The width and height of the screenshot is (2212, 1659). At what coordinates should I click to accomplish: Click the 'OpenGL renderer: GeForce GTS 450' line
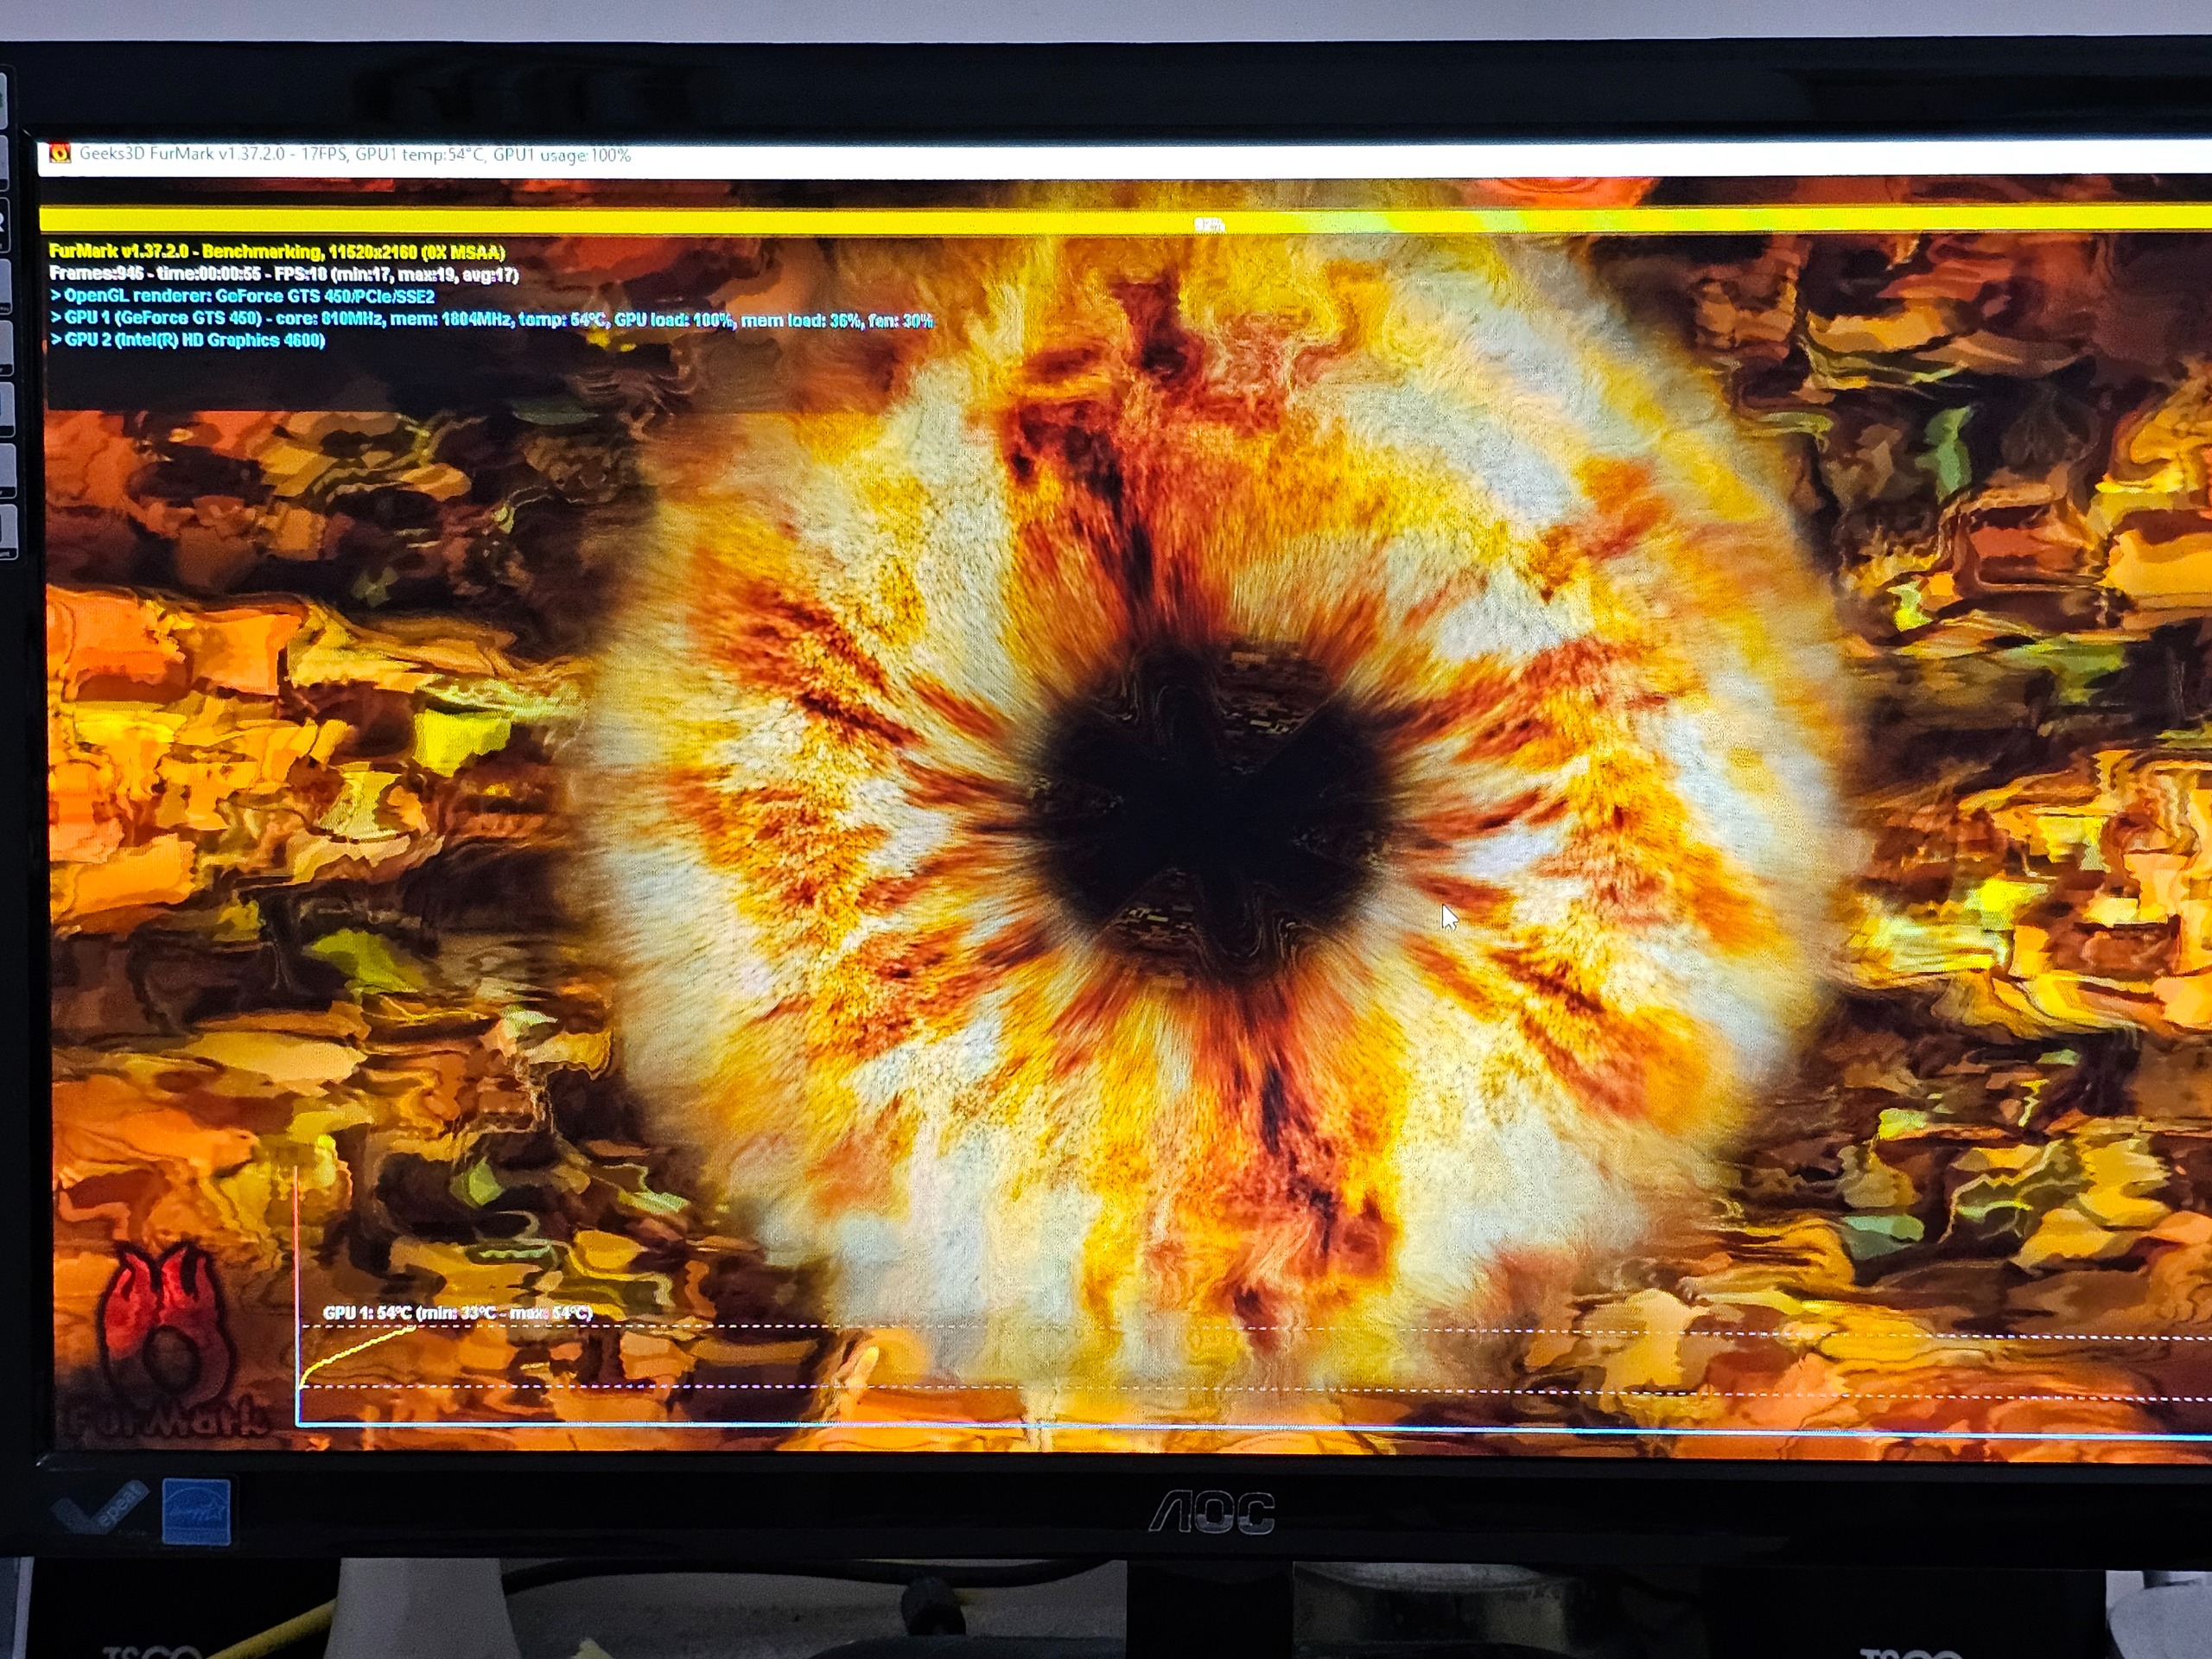[x=243, y=296]
